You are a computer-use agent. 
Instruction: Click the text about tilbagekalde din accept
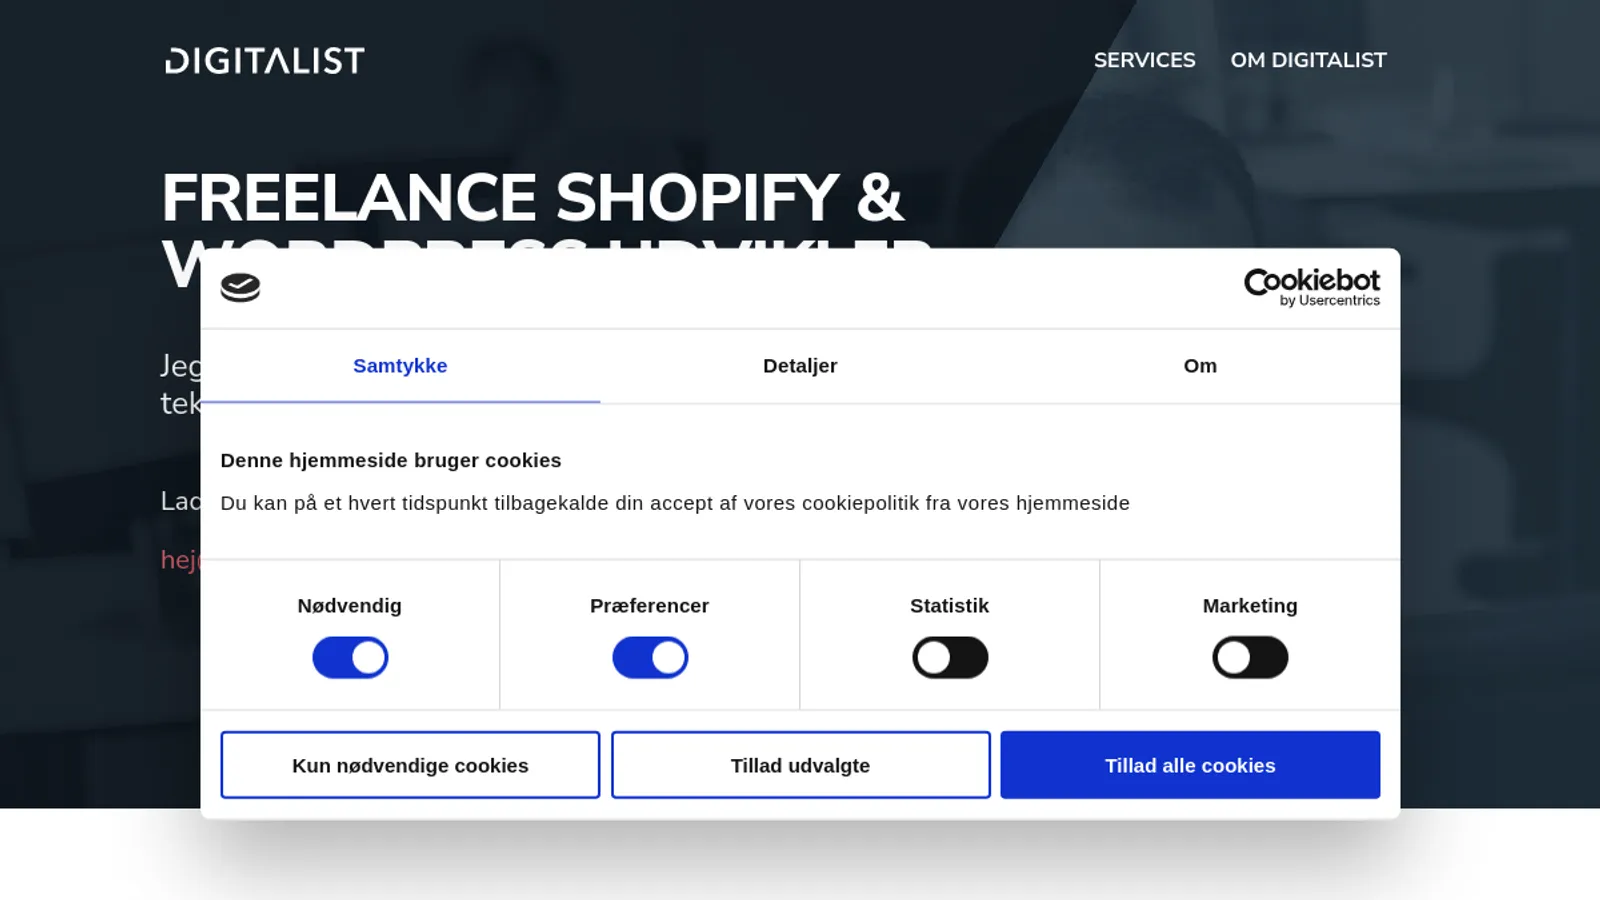[675, 503]
